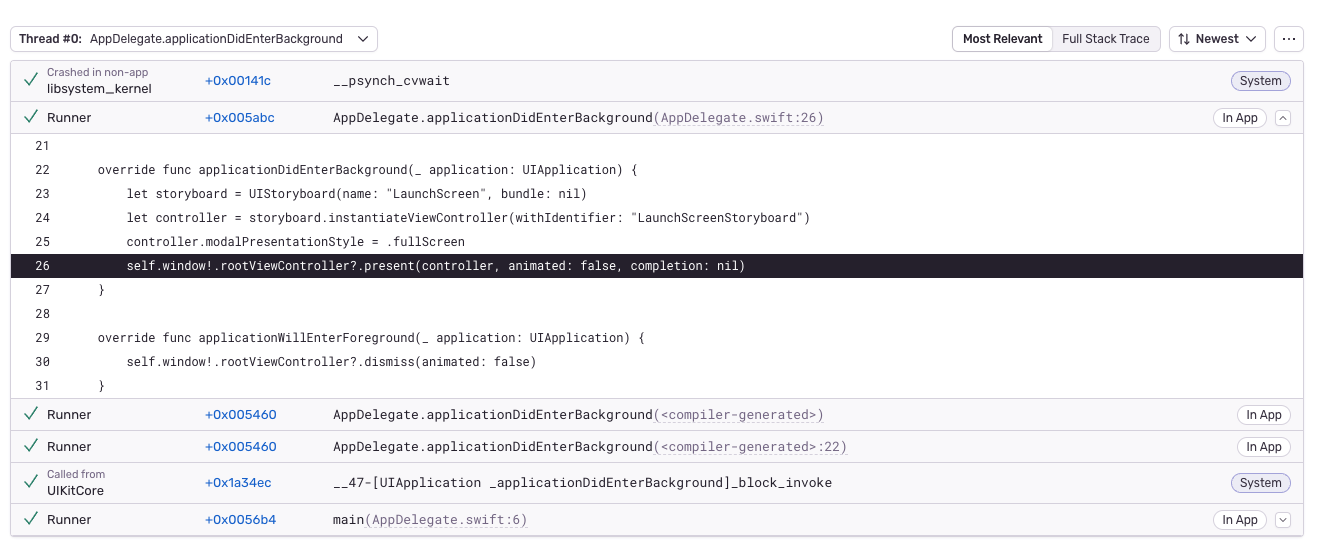The height and width of the screenshot is (560, 1328).
Task: Click the _applicationDidEnterBackground block_invoke function
Action: [x=582, y=483]
